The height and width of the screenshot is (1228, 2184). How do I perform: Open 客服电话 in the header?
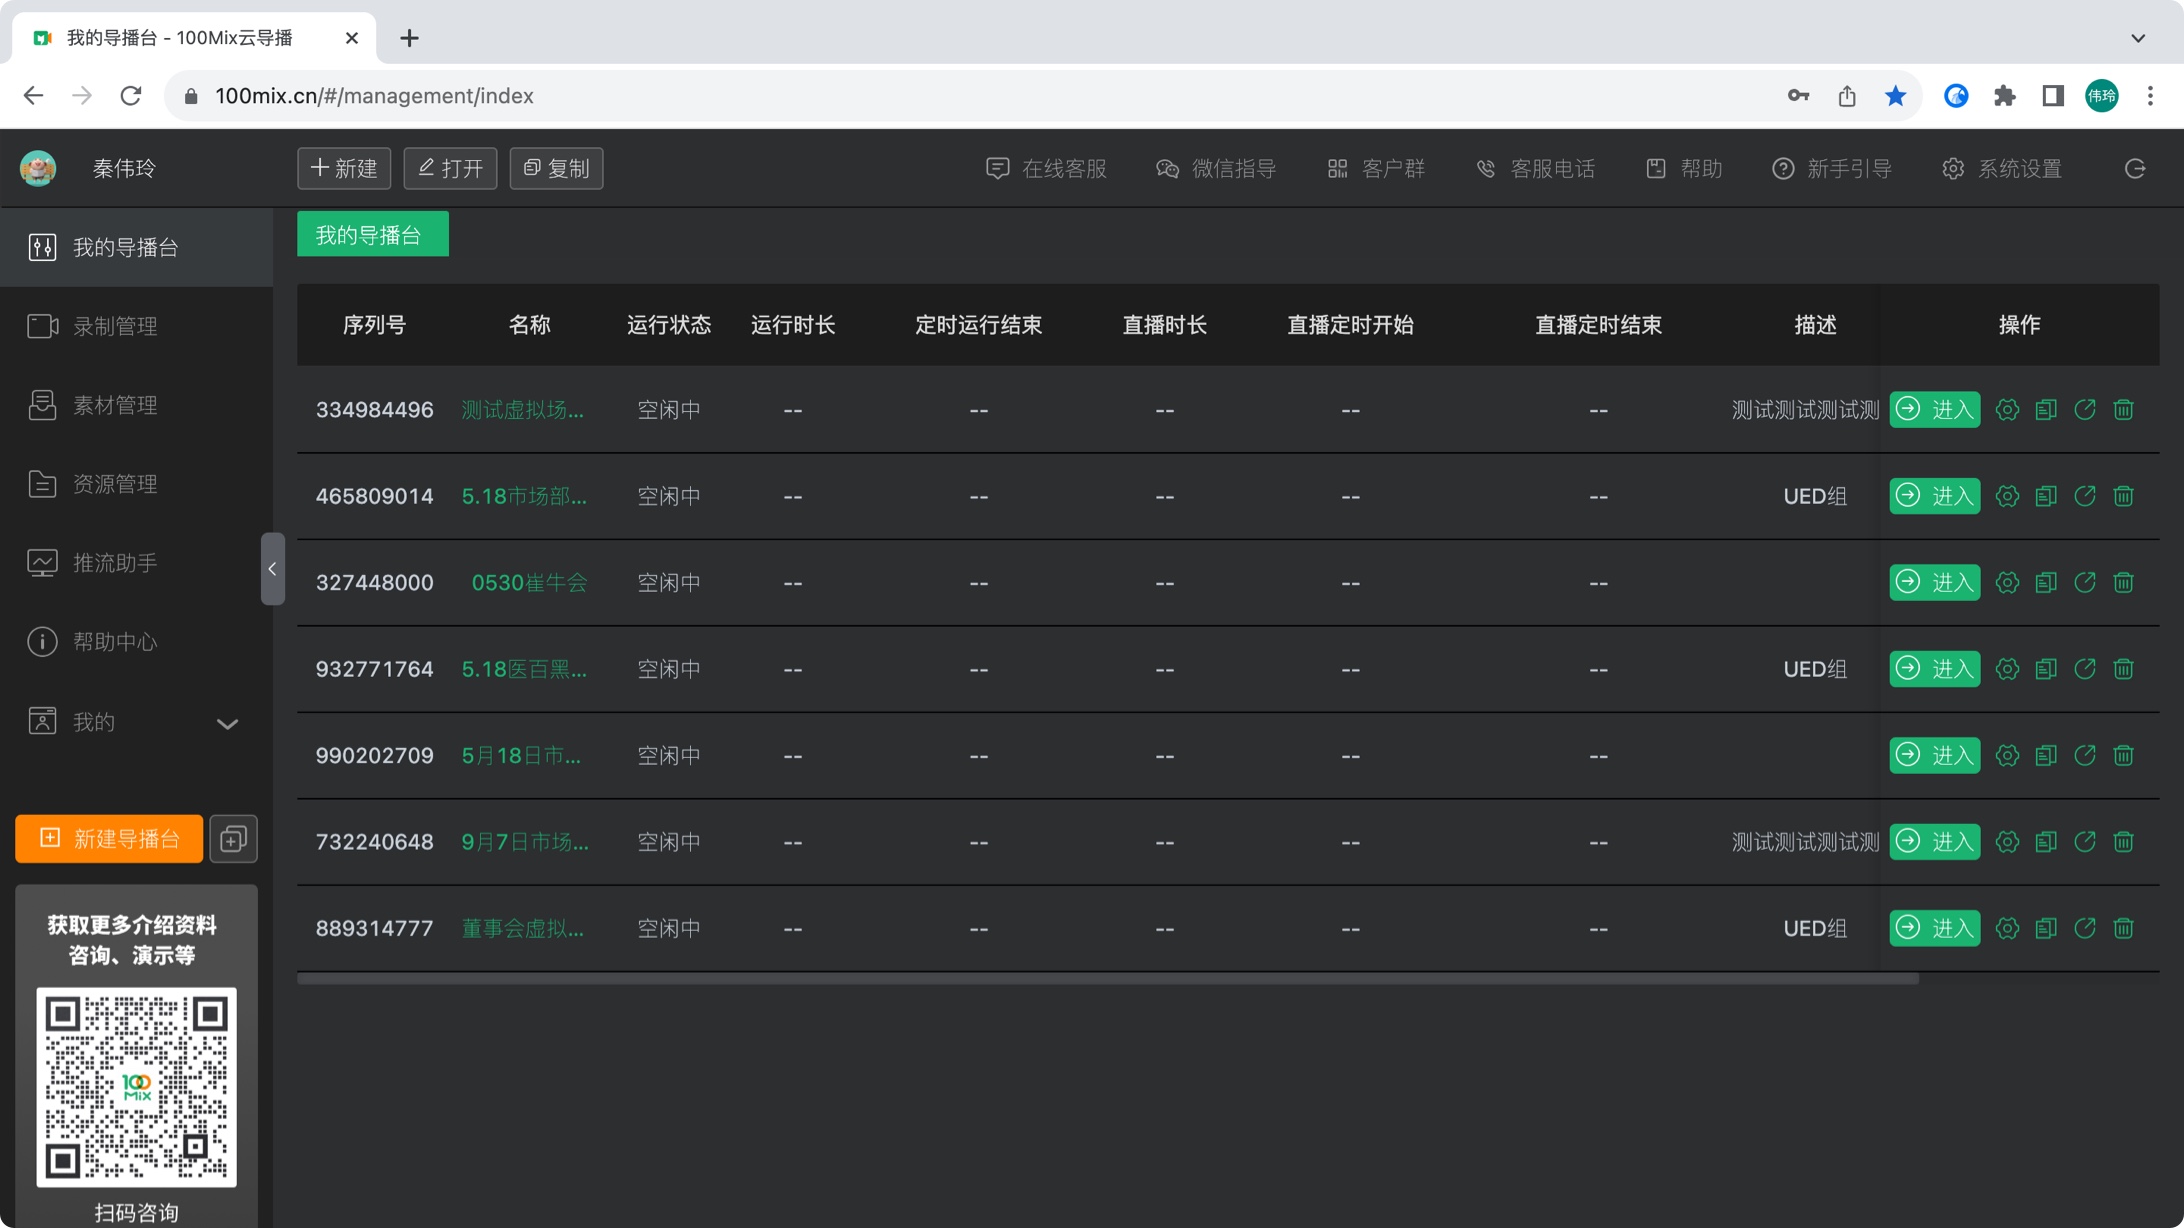point(1535,168)
